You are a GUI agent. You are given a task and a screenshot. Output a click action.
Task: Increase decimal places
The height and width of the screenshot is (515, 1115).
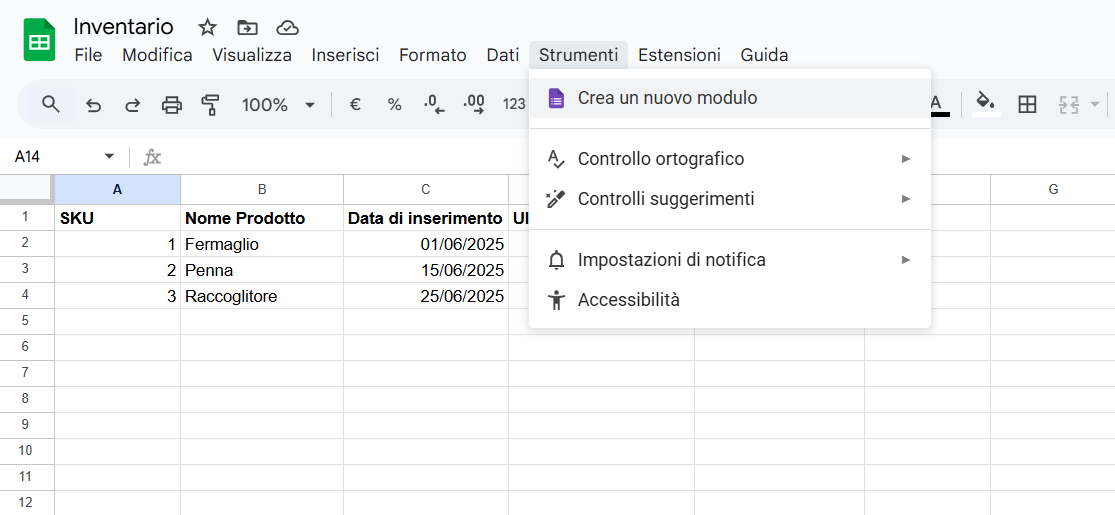474,105
